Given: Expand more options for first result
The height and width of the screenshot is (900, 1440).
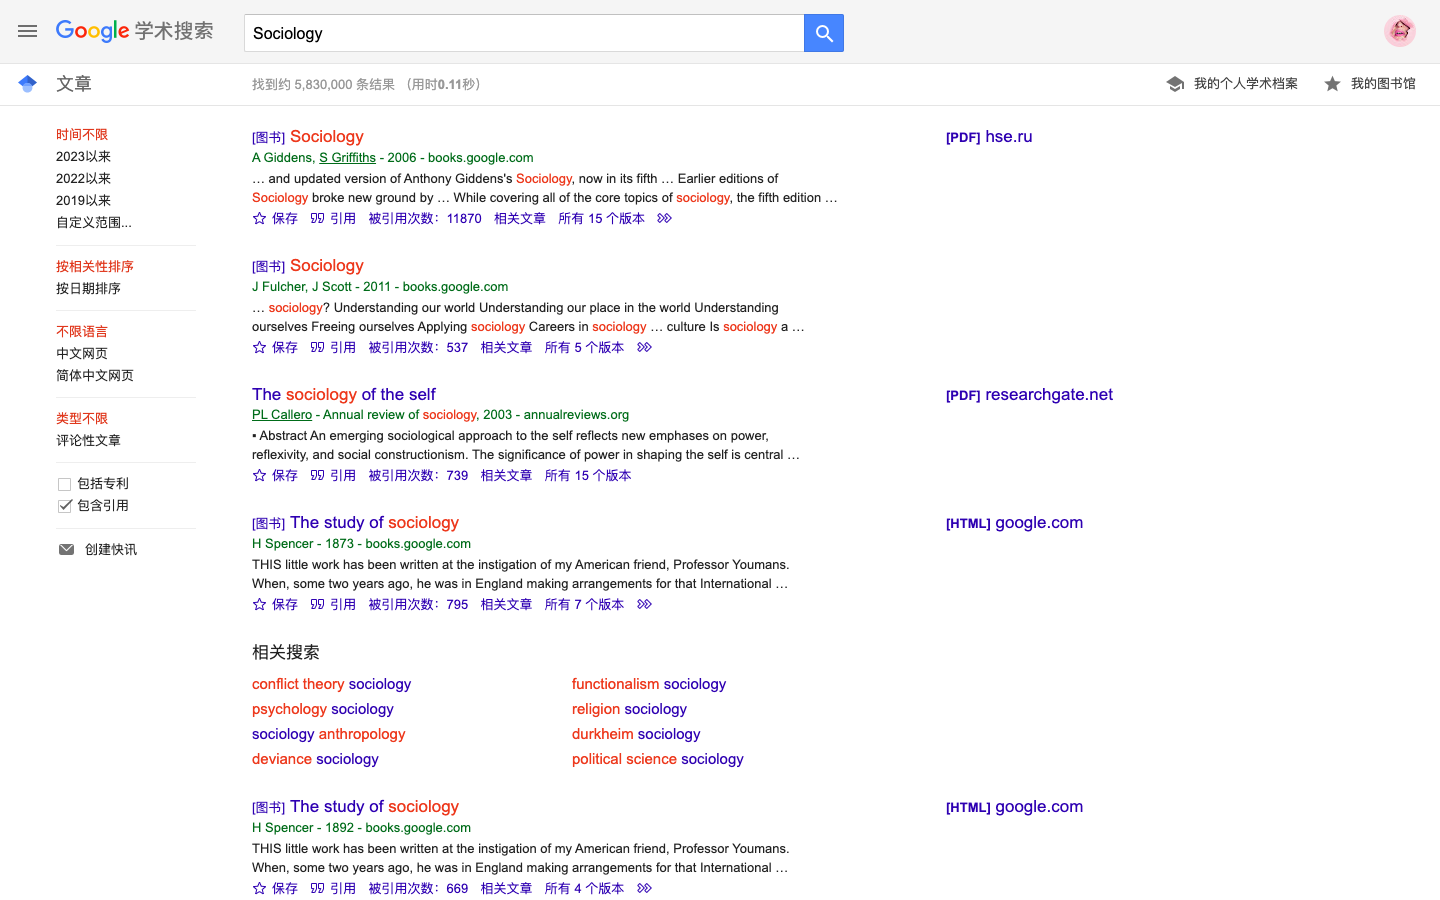Looking at the screenshot, I should pos(664,218).
